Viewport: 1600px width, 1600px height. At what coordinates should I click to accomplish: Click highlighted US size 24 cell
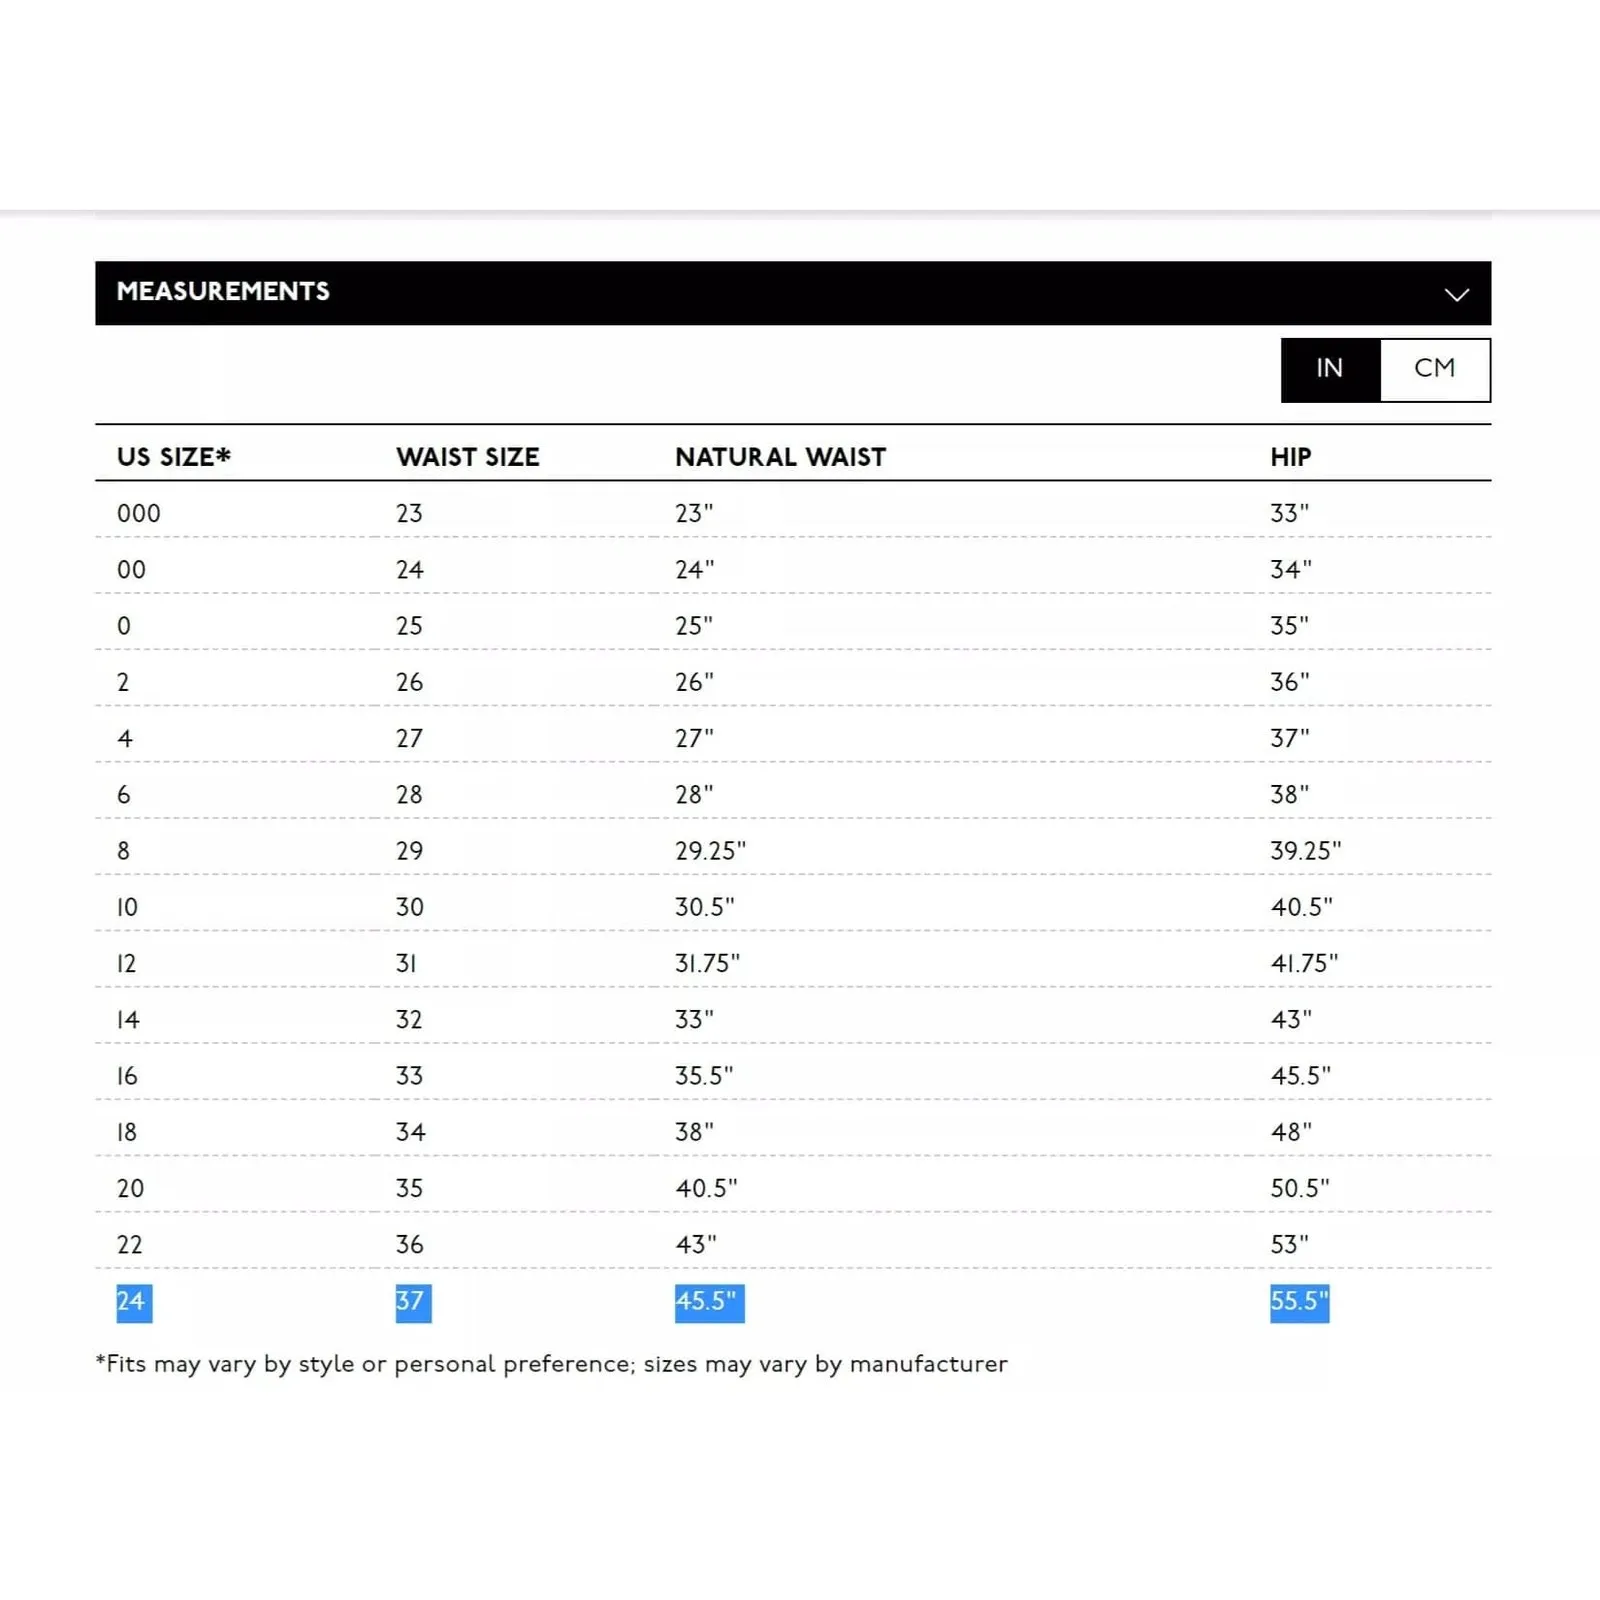[132, 1302]
